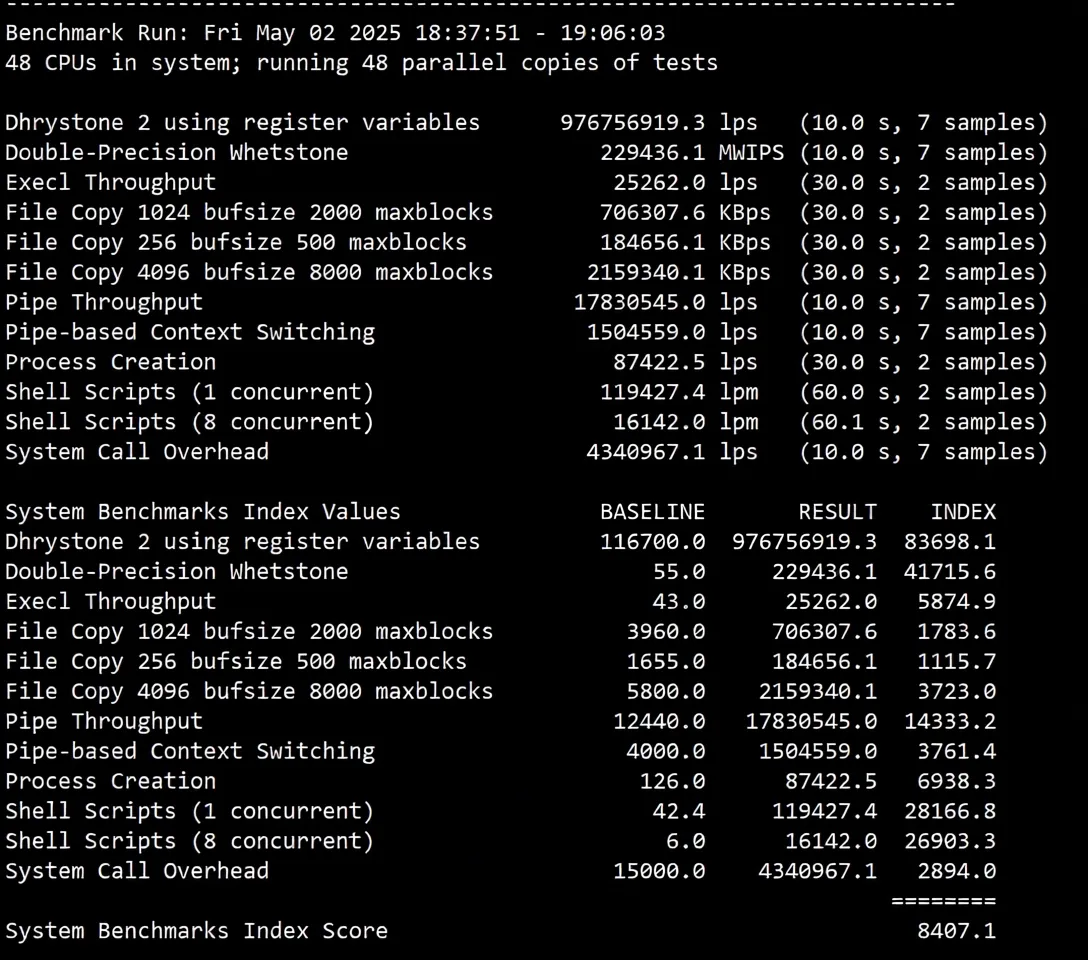Click the Execl Throughput label
Screen dimensions: 1088x960
[x=110, y=182]
